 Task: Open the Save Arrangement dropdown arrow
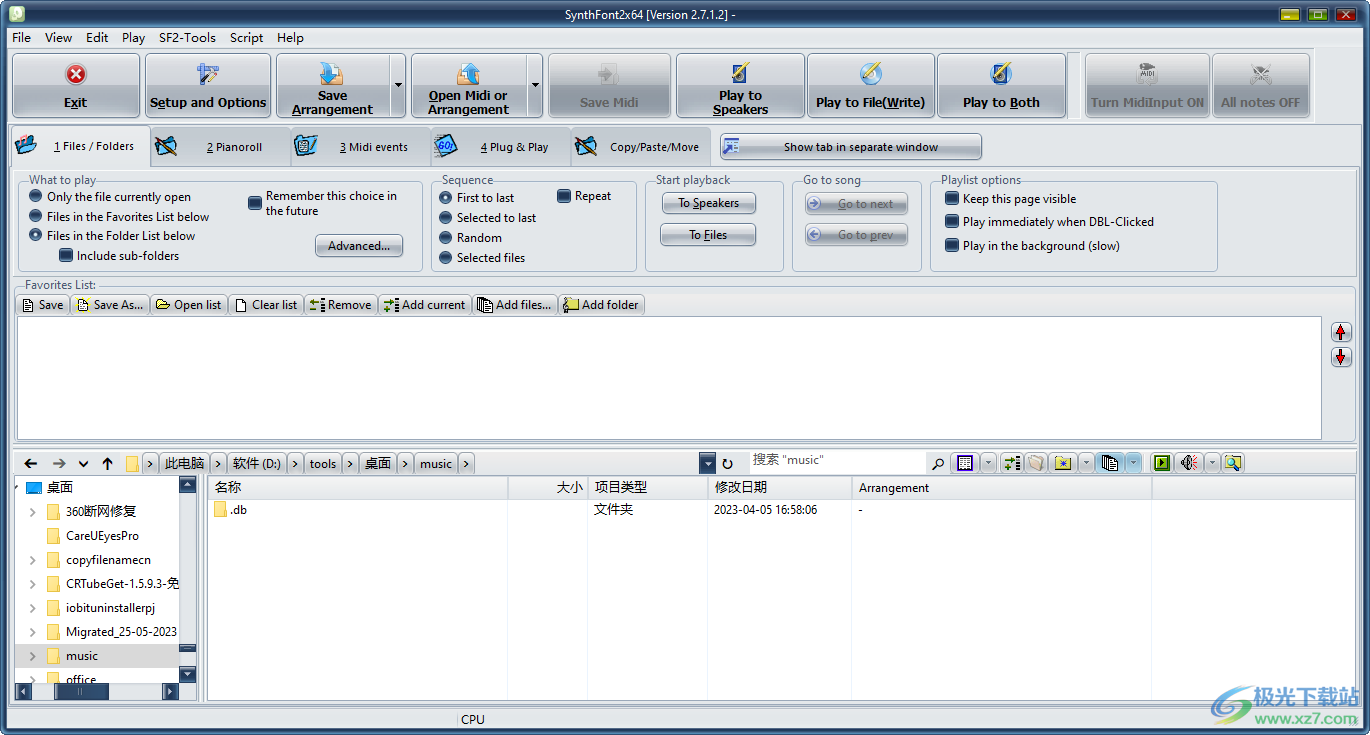398,86
